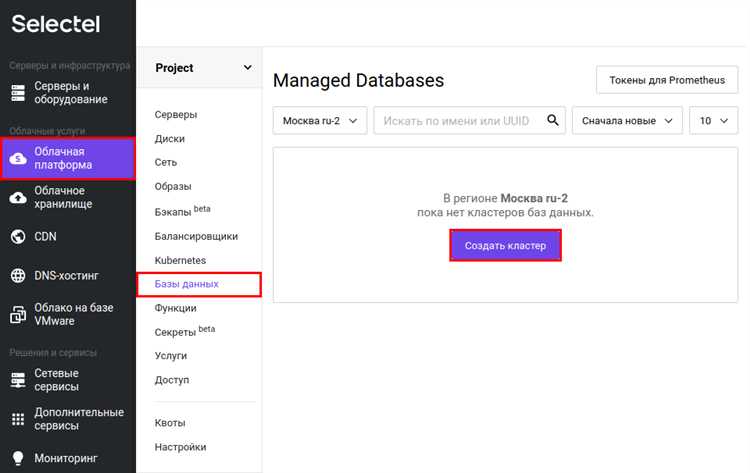Click the CDN globe icon

click(18, 237)
